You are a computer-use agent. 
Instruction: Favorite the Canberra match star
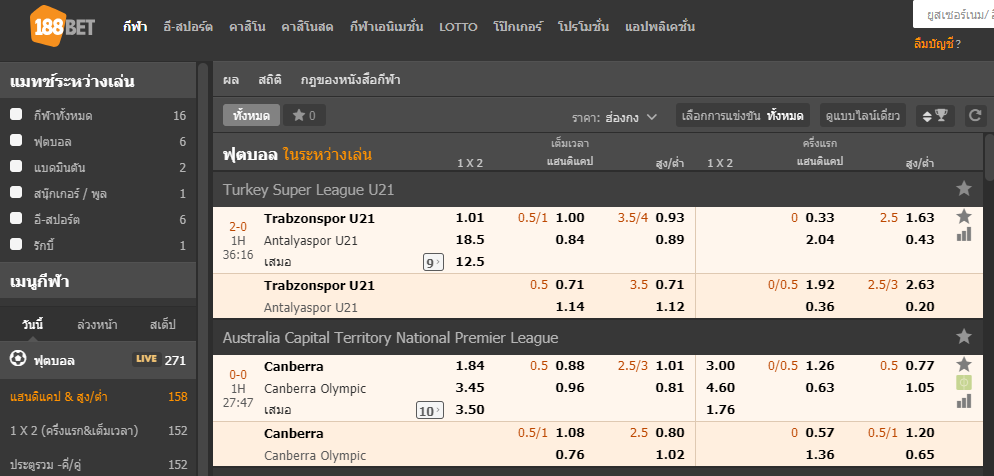[x=964, y=364]
